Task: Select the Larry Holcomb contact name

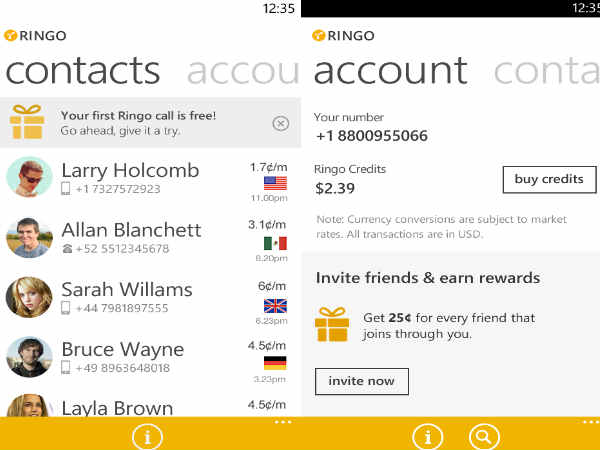Action: click(130, 170)
